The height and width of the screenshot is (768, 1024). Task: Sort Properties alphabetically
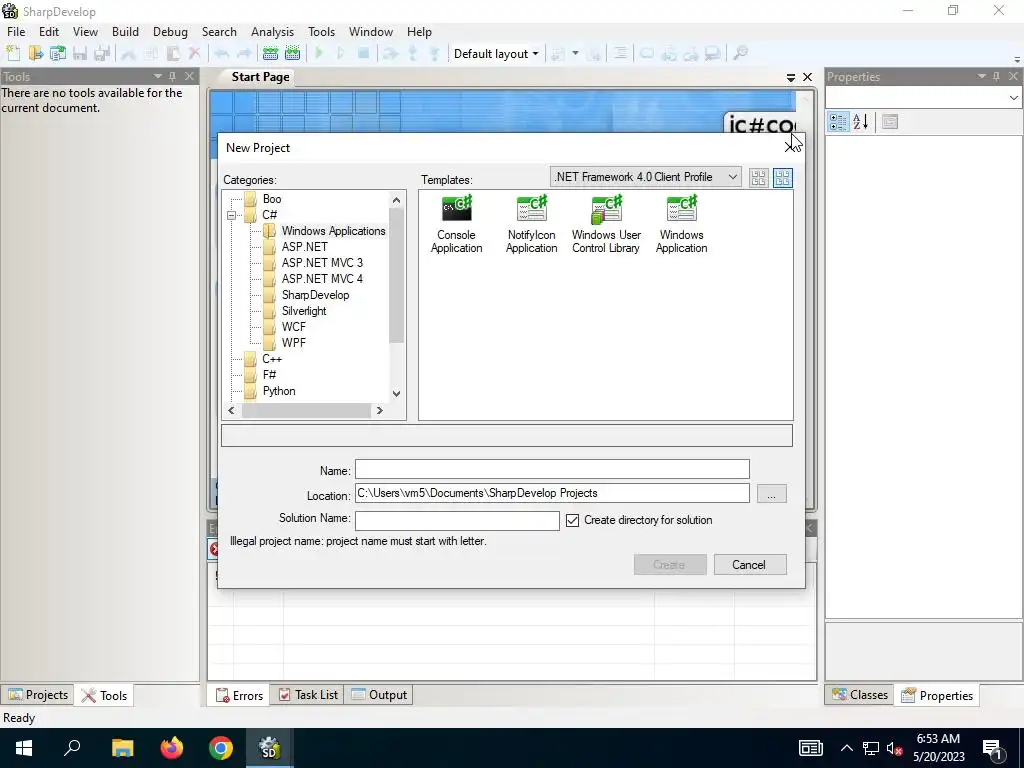[861, 121]
